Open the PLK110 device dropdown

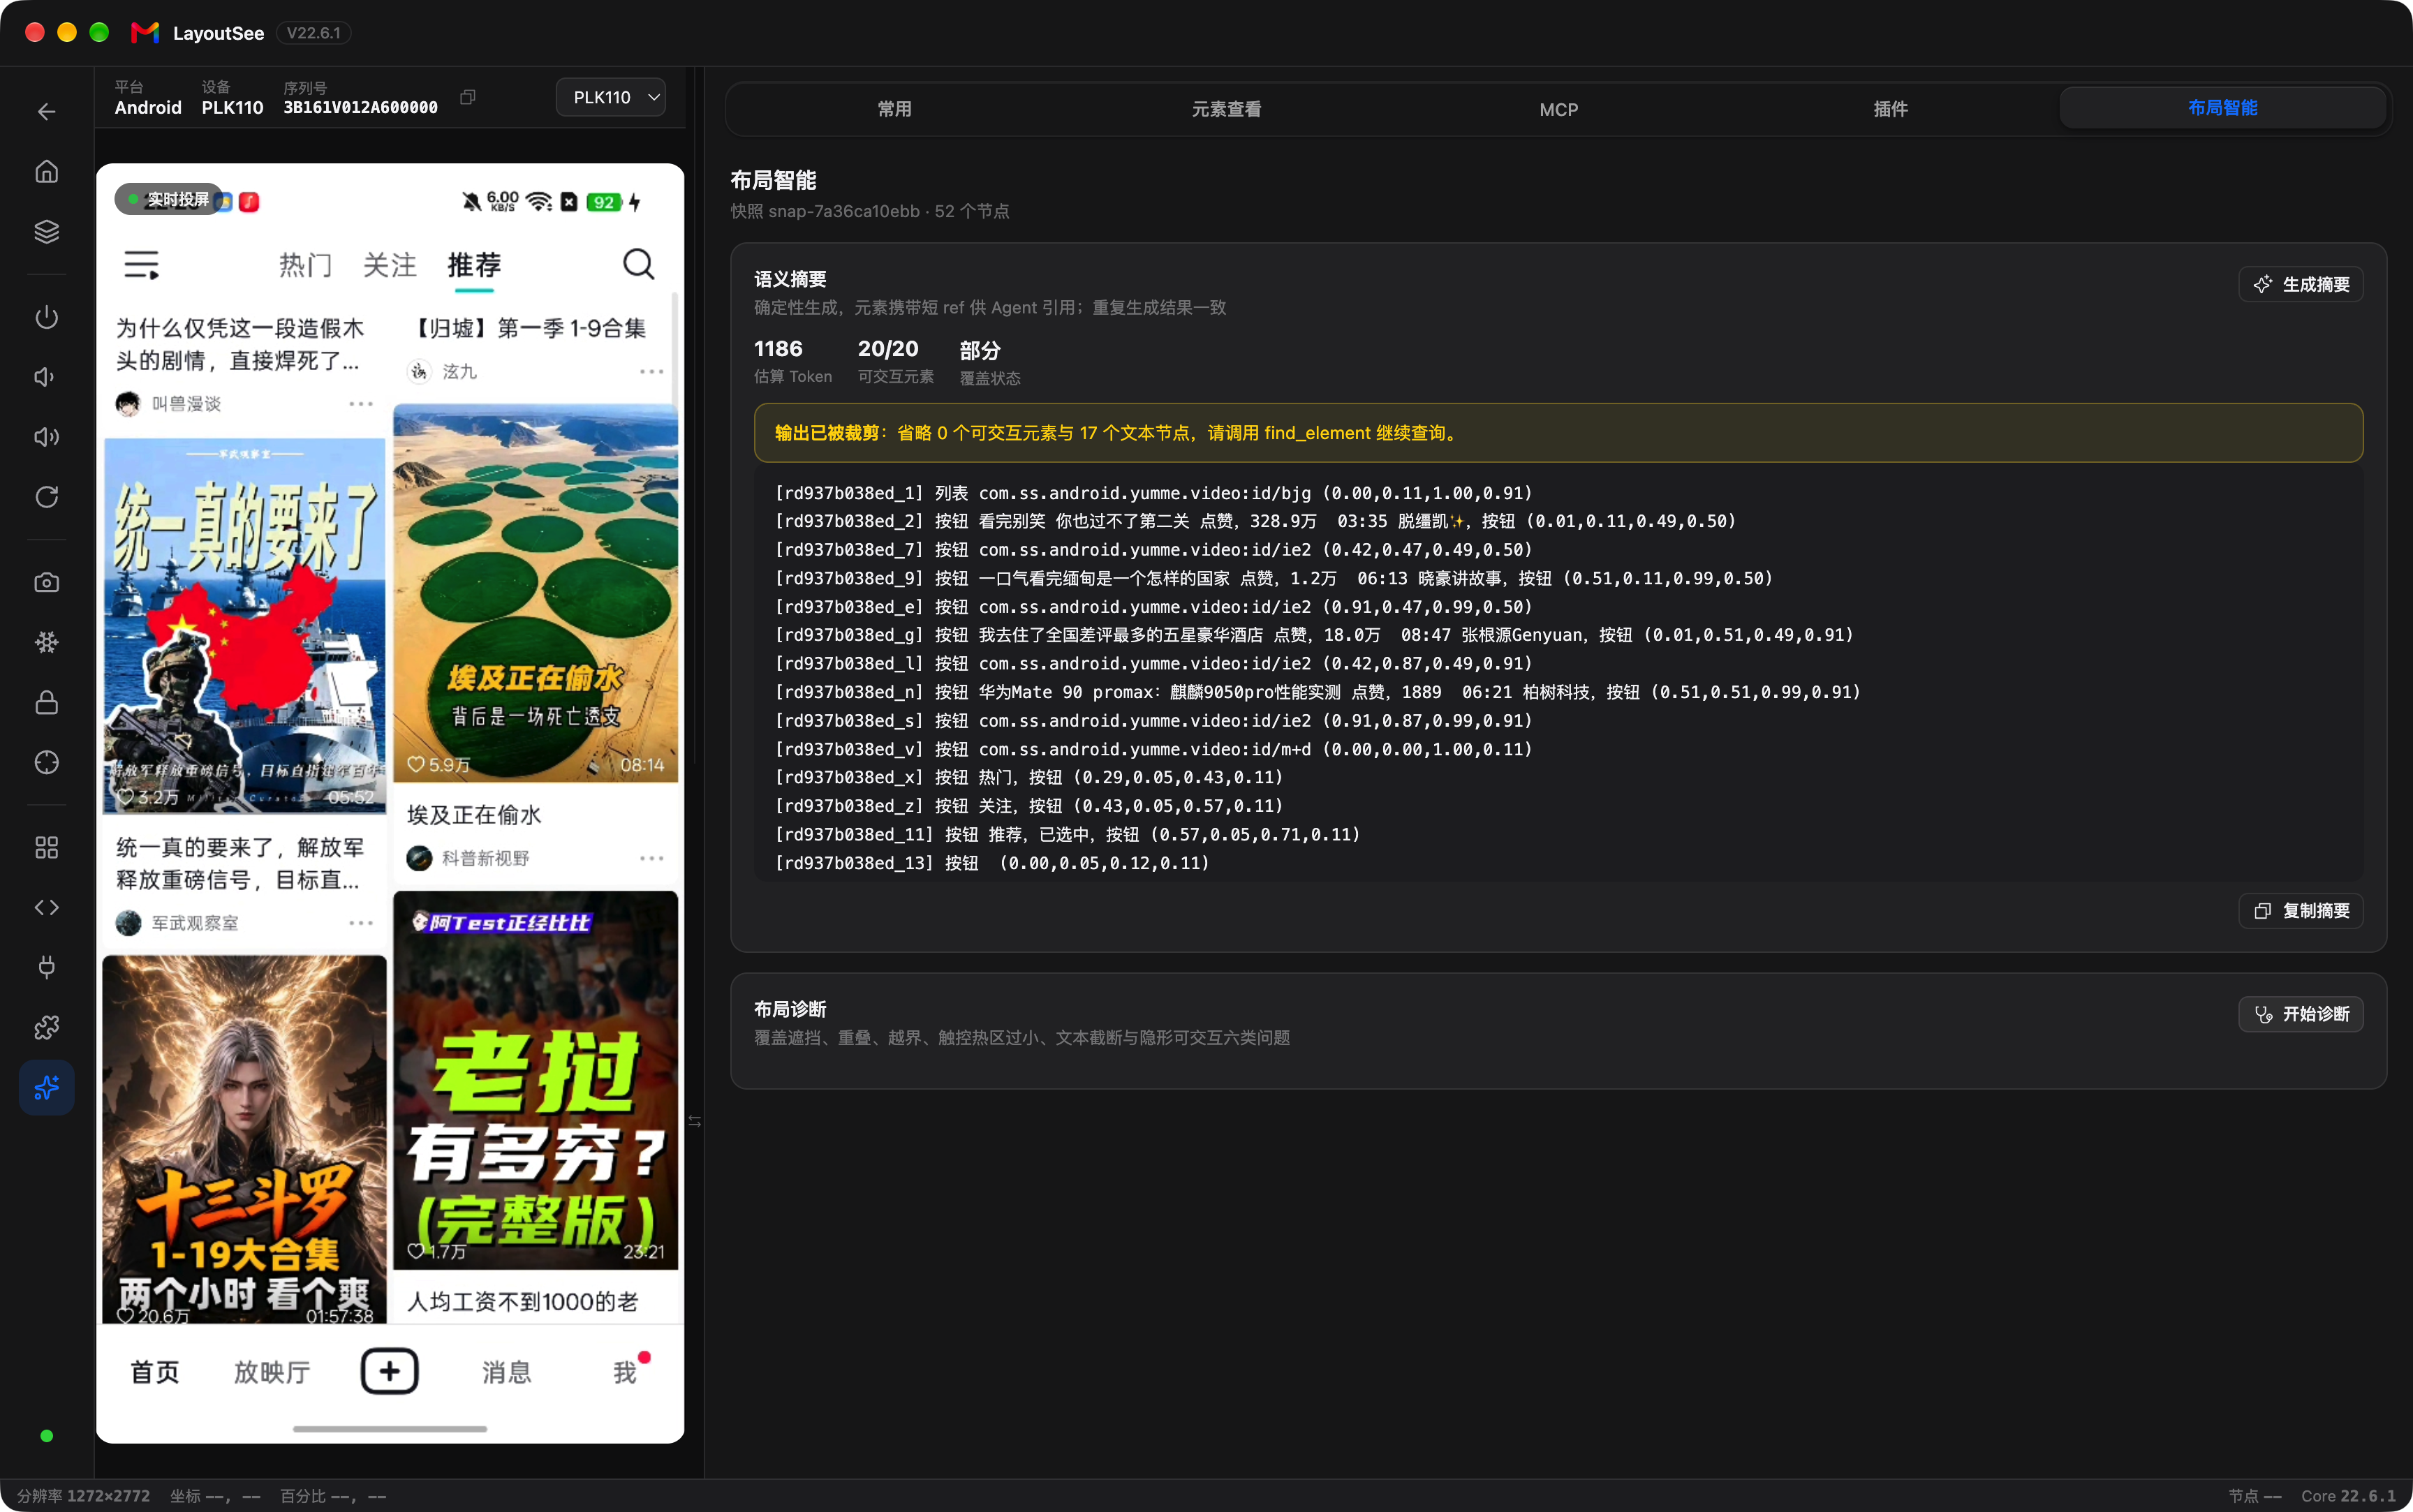pyautogui.click(x=610, y=97)
